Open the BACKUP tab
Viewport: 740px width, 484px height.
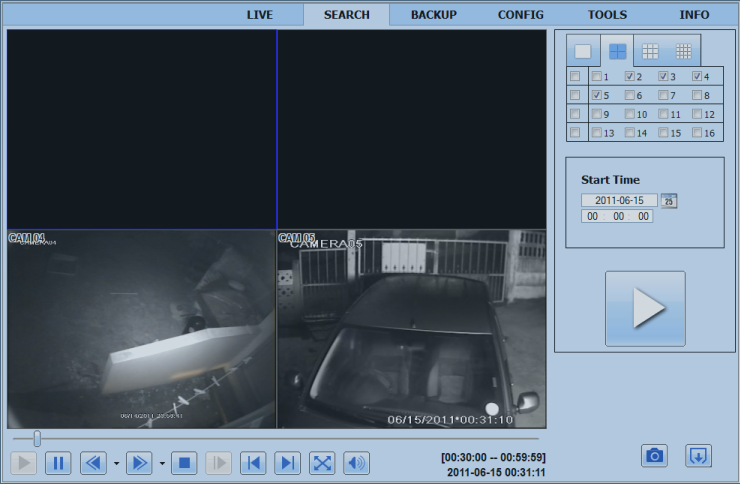coord(433,15)
